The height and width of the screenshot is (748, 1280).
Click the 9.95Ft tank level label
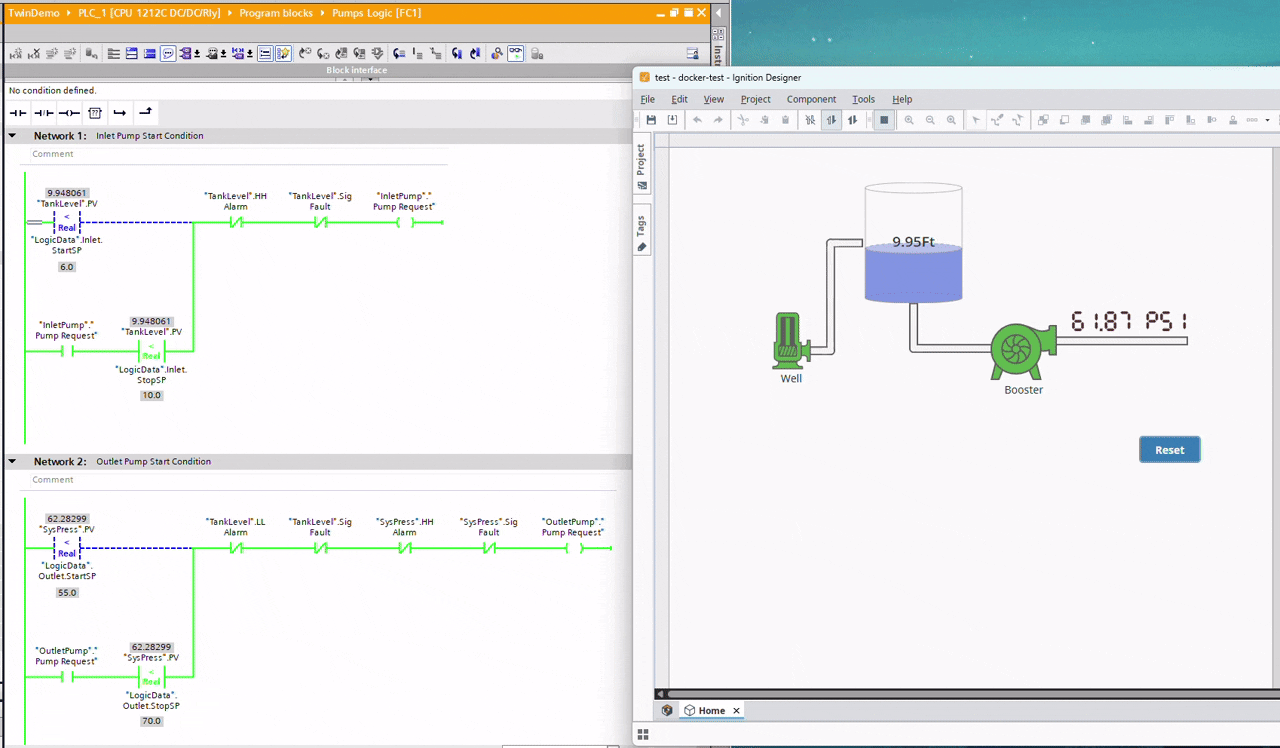pos(913,242)
